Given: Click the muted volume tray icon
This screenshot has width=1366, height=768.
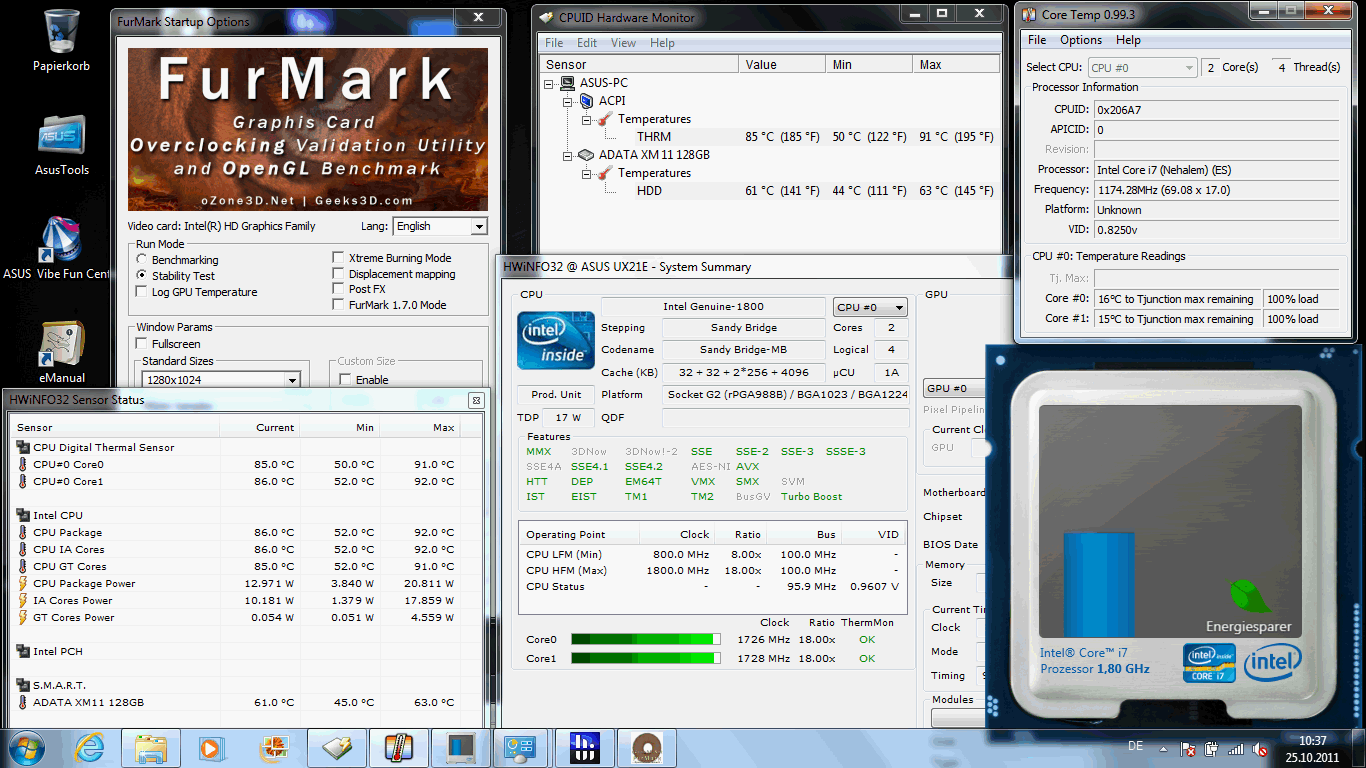Looking at the screenshot, I should (x=1260, y=748).
